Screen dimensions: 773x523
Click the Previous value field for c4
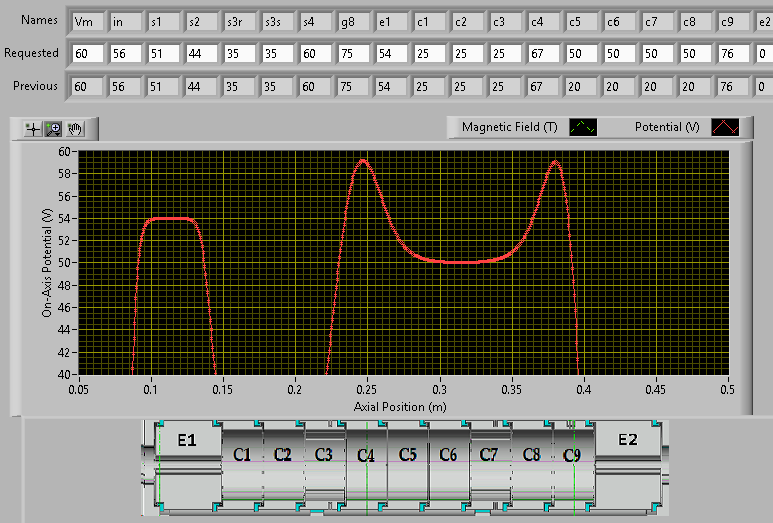click(542, 87)
